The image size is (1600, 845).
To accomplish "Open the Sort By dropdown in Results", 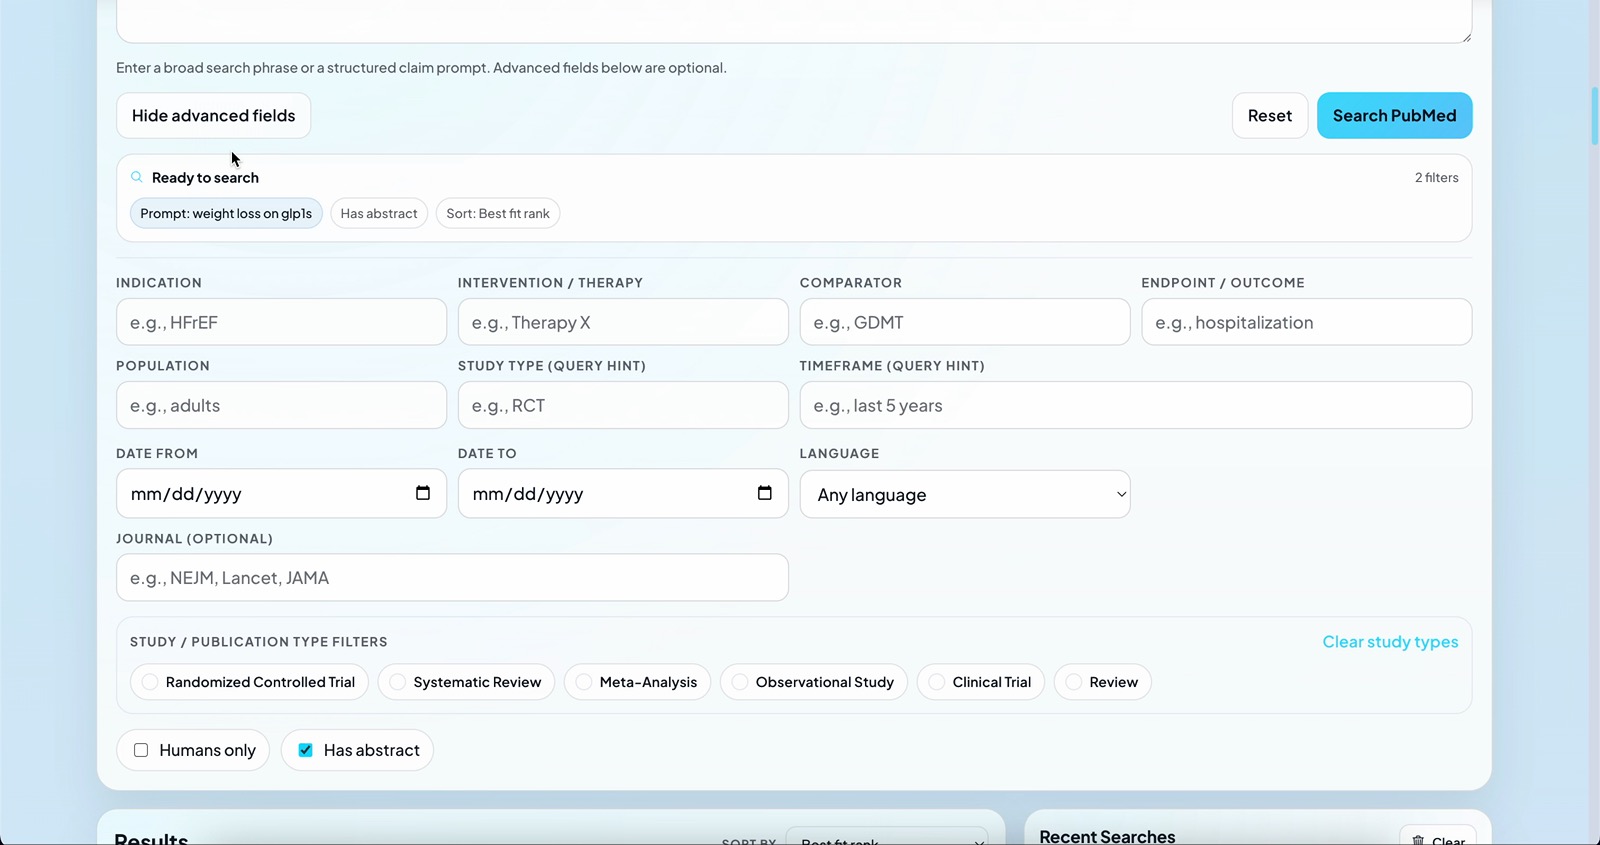I will [887, 838].
